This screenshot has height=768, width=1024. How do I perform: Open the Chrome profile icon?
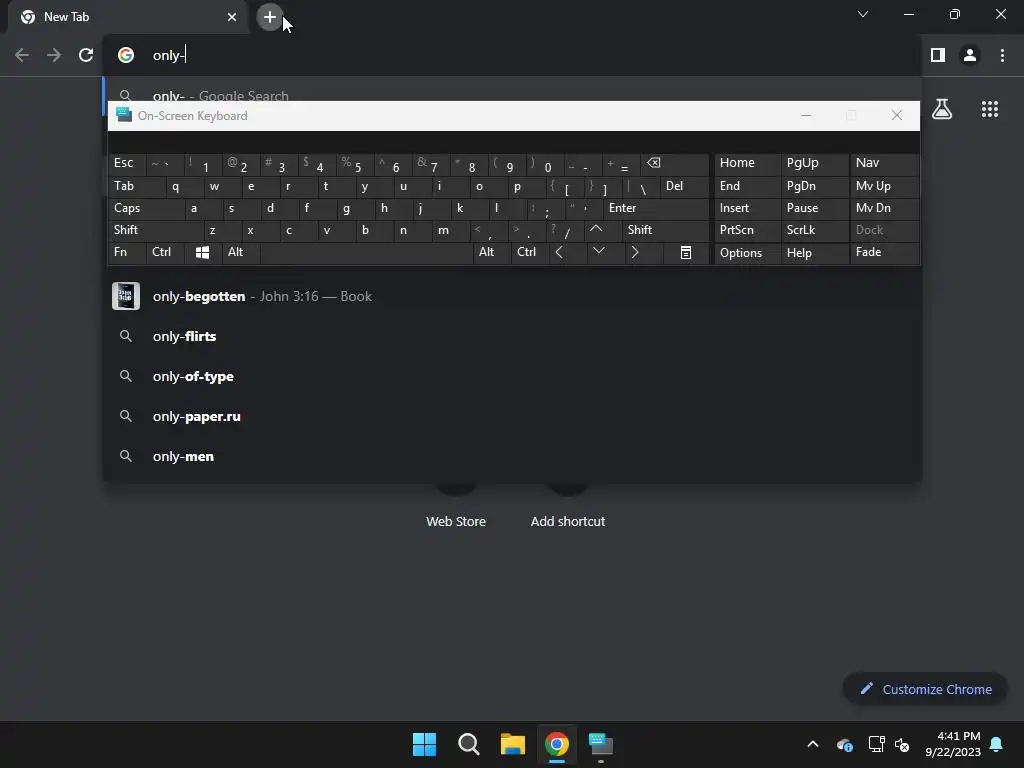pyautogui.click(x=970, y=56)
